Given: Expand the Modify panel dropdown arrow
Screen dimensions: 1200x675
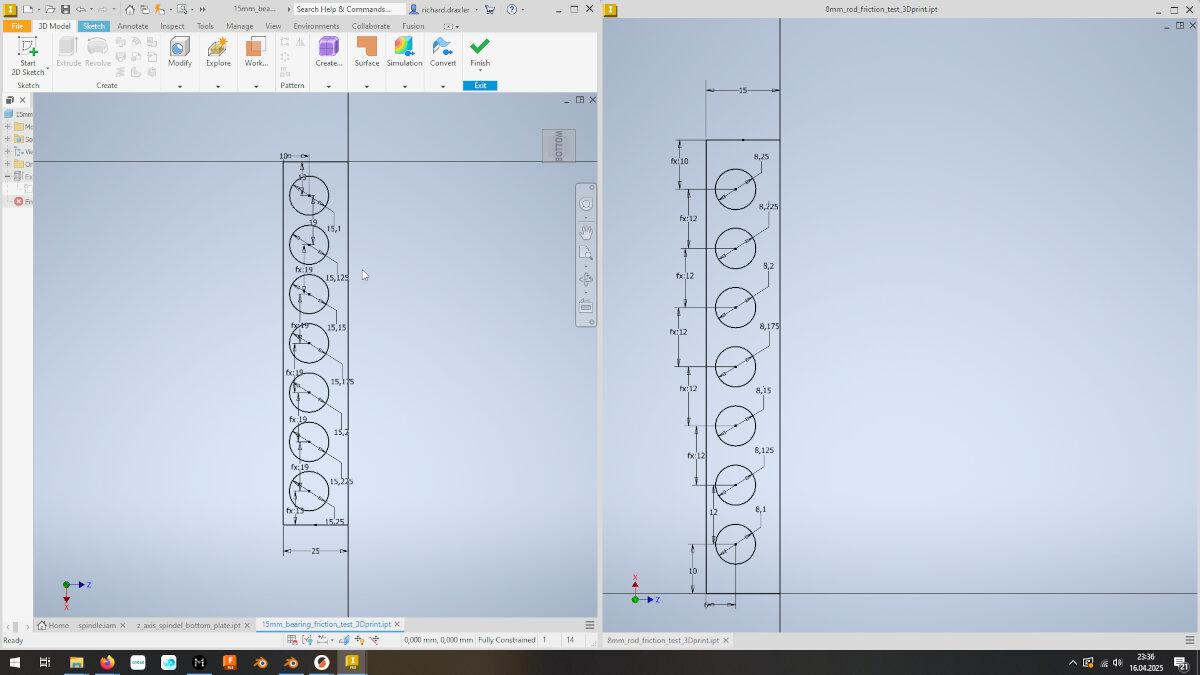Looking at the screenshot, I should (180, 87).
